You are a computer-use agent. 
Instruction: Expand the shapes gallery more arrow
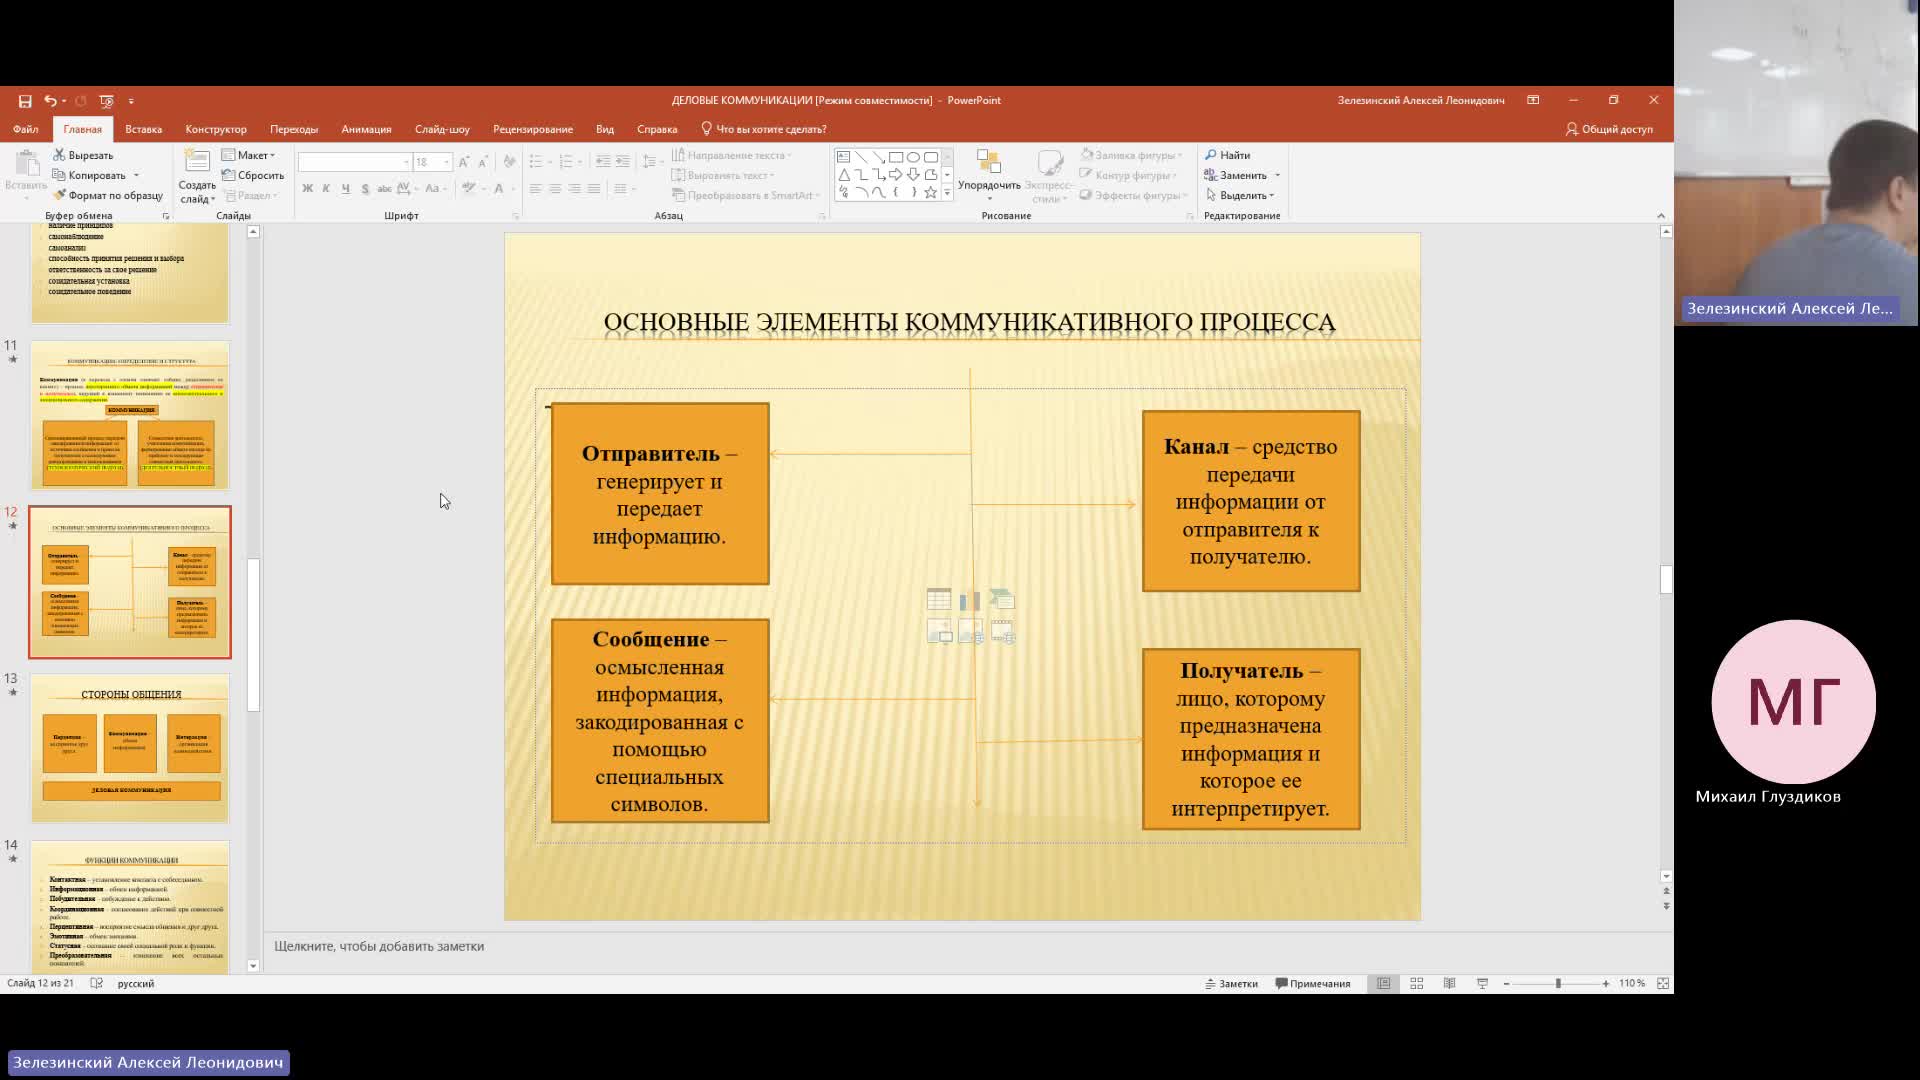click(x=947, y=193)
